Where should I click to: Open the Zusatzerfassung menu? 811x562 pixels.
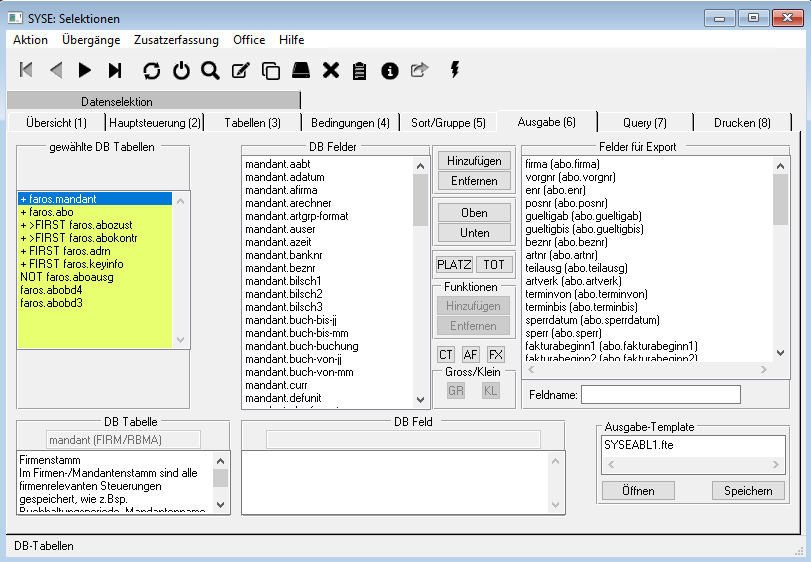tap(176, 40)
